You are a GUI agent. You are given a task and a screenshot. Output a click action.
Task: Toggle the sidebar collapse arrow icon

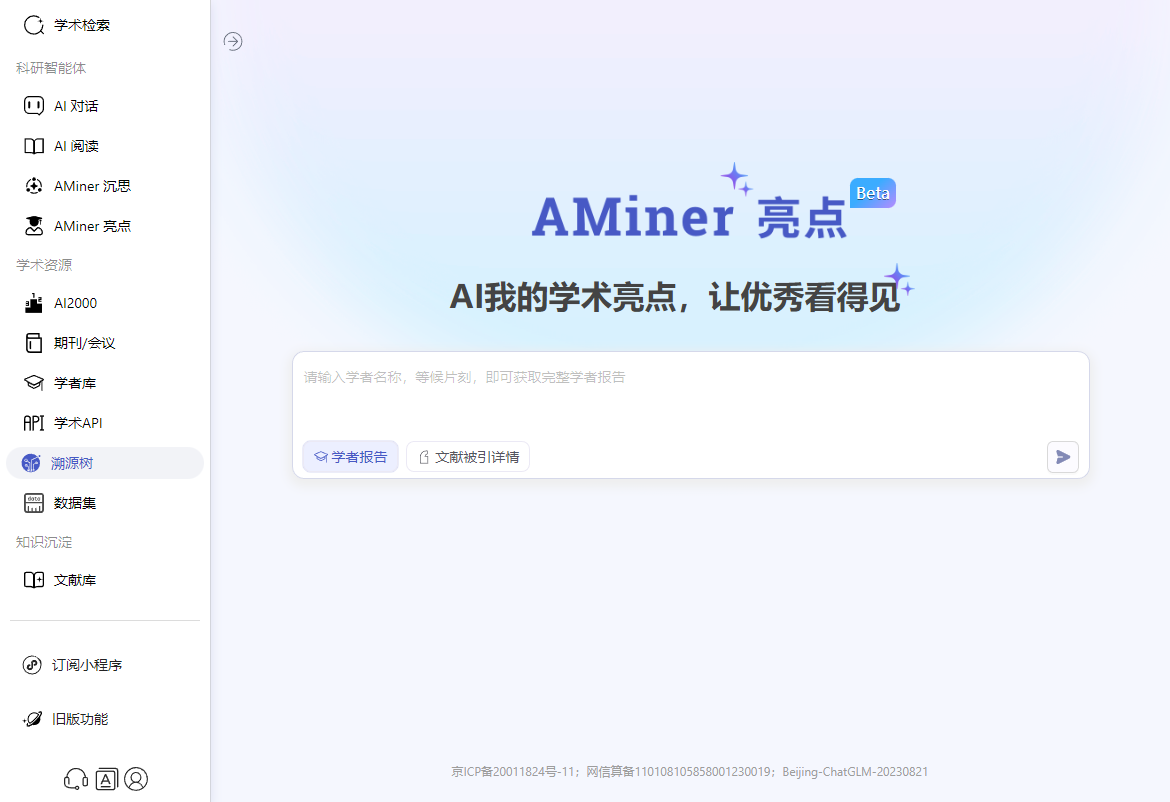point(233,41)
